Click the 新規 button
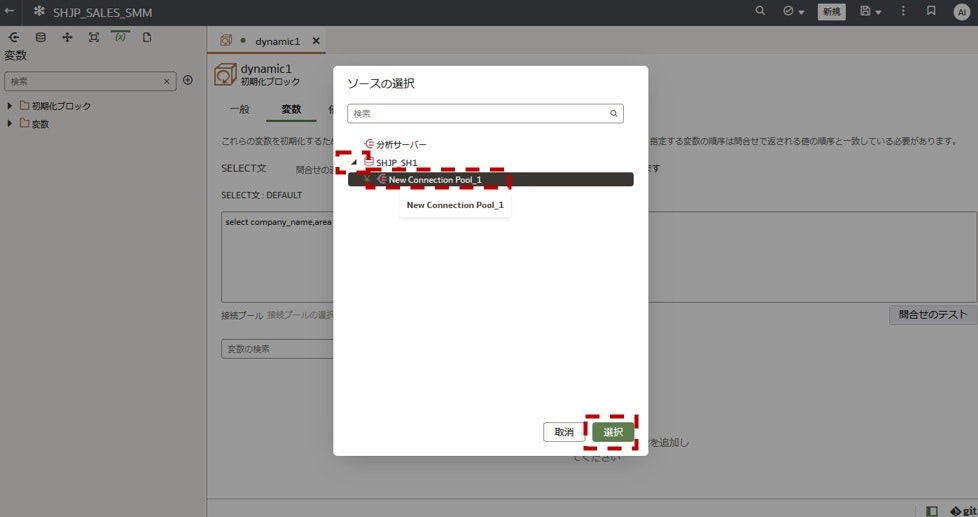Viewport: 978px width, 517px height. [x=831, y=11]
